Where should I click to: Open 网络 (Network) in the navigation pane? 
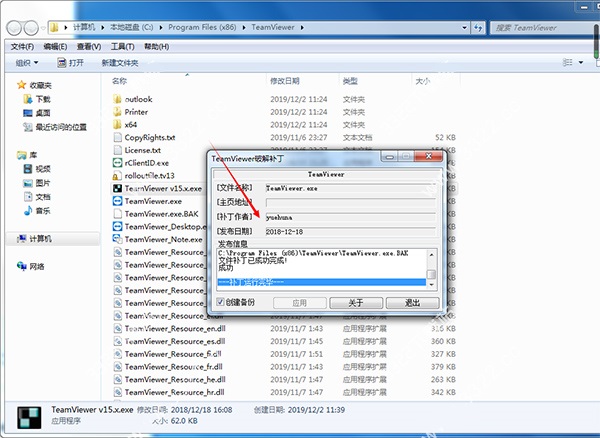point(36,267)
